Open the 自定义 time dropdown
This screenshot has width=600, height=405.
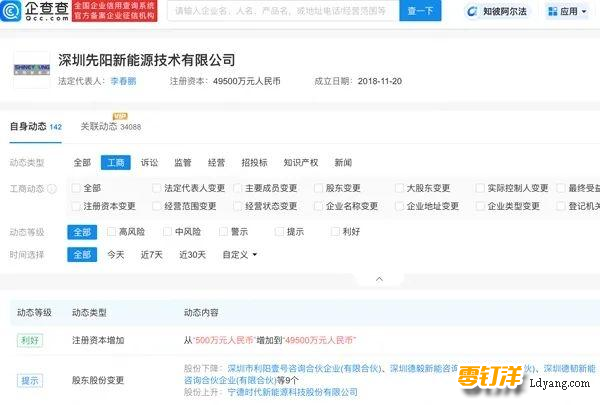(240, 255)
